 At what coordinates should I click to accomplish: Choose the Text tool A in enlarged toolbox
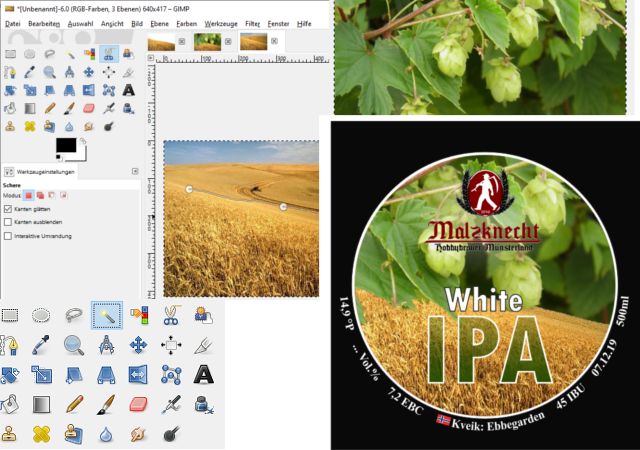tap(203, 374)
